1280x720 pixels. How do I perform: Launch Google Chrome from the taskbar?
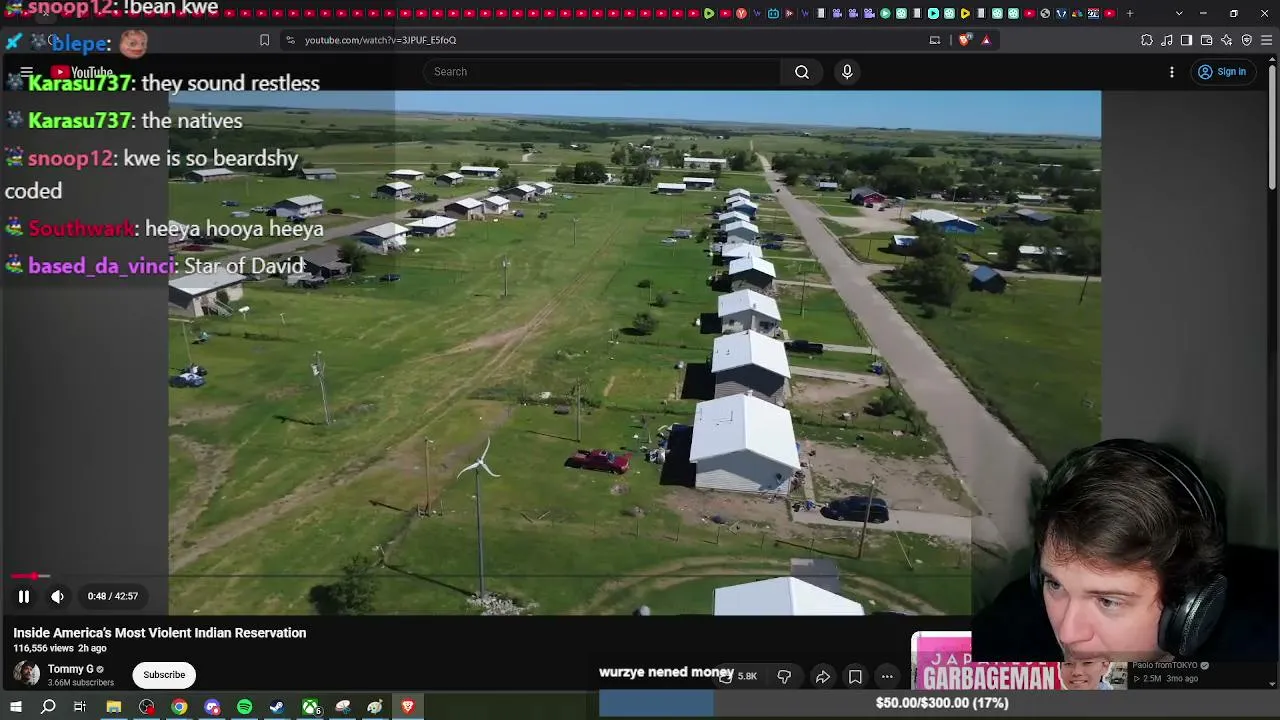(x=179, y=707)
